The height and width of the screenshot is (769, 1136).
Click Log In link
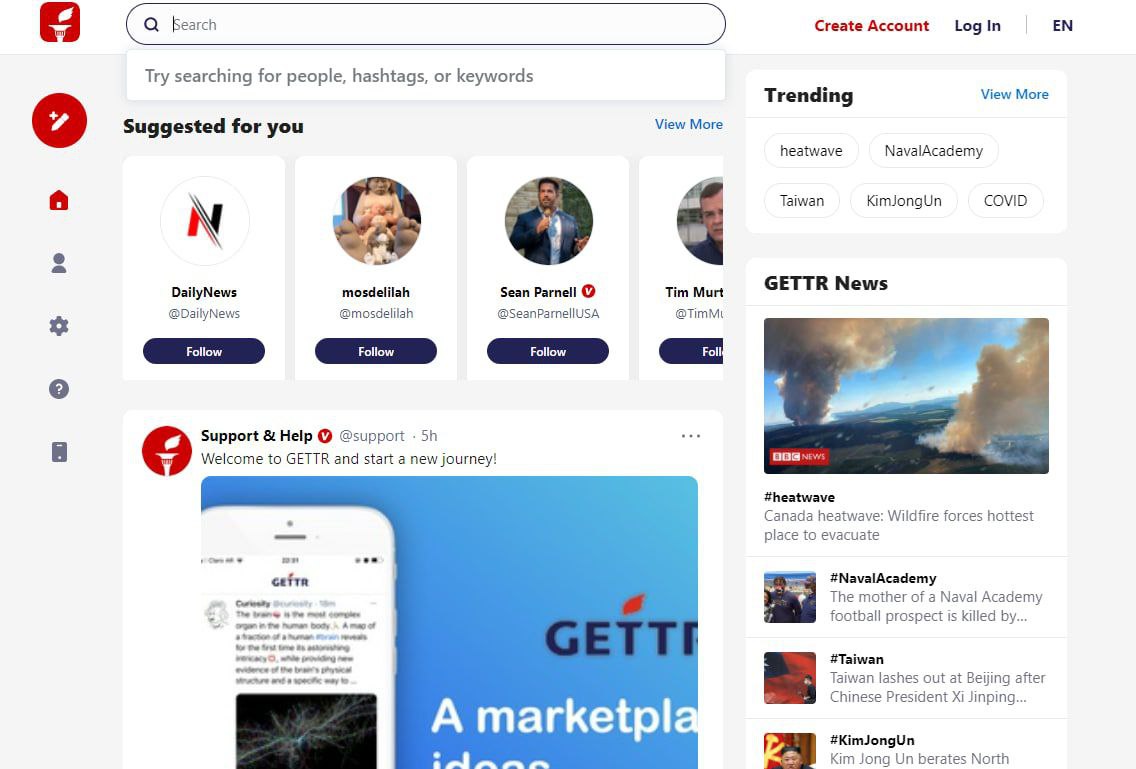(x=977, y=25)
